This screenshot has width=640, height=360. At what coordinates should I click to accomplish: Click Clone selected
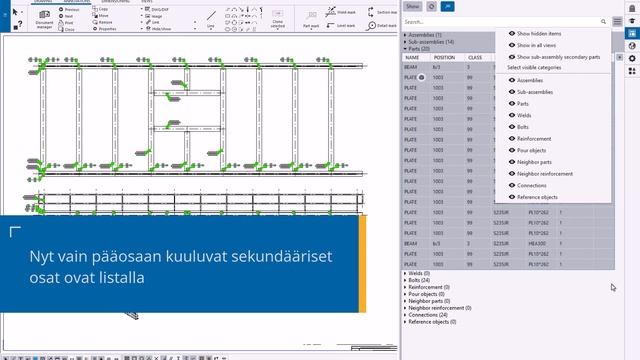[278, 19]
